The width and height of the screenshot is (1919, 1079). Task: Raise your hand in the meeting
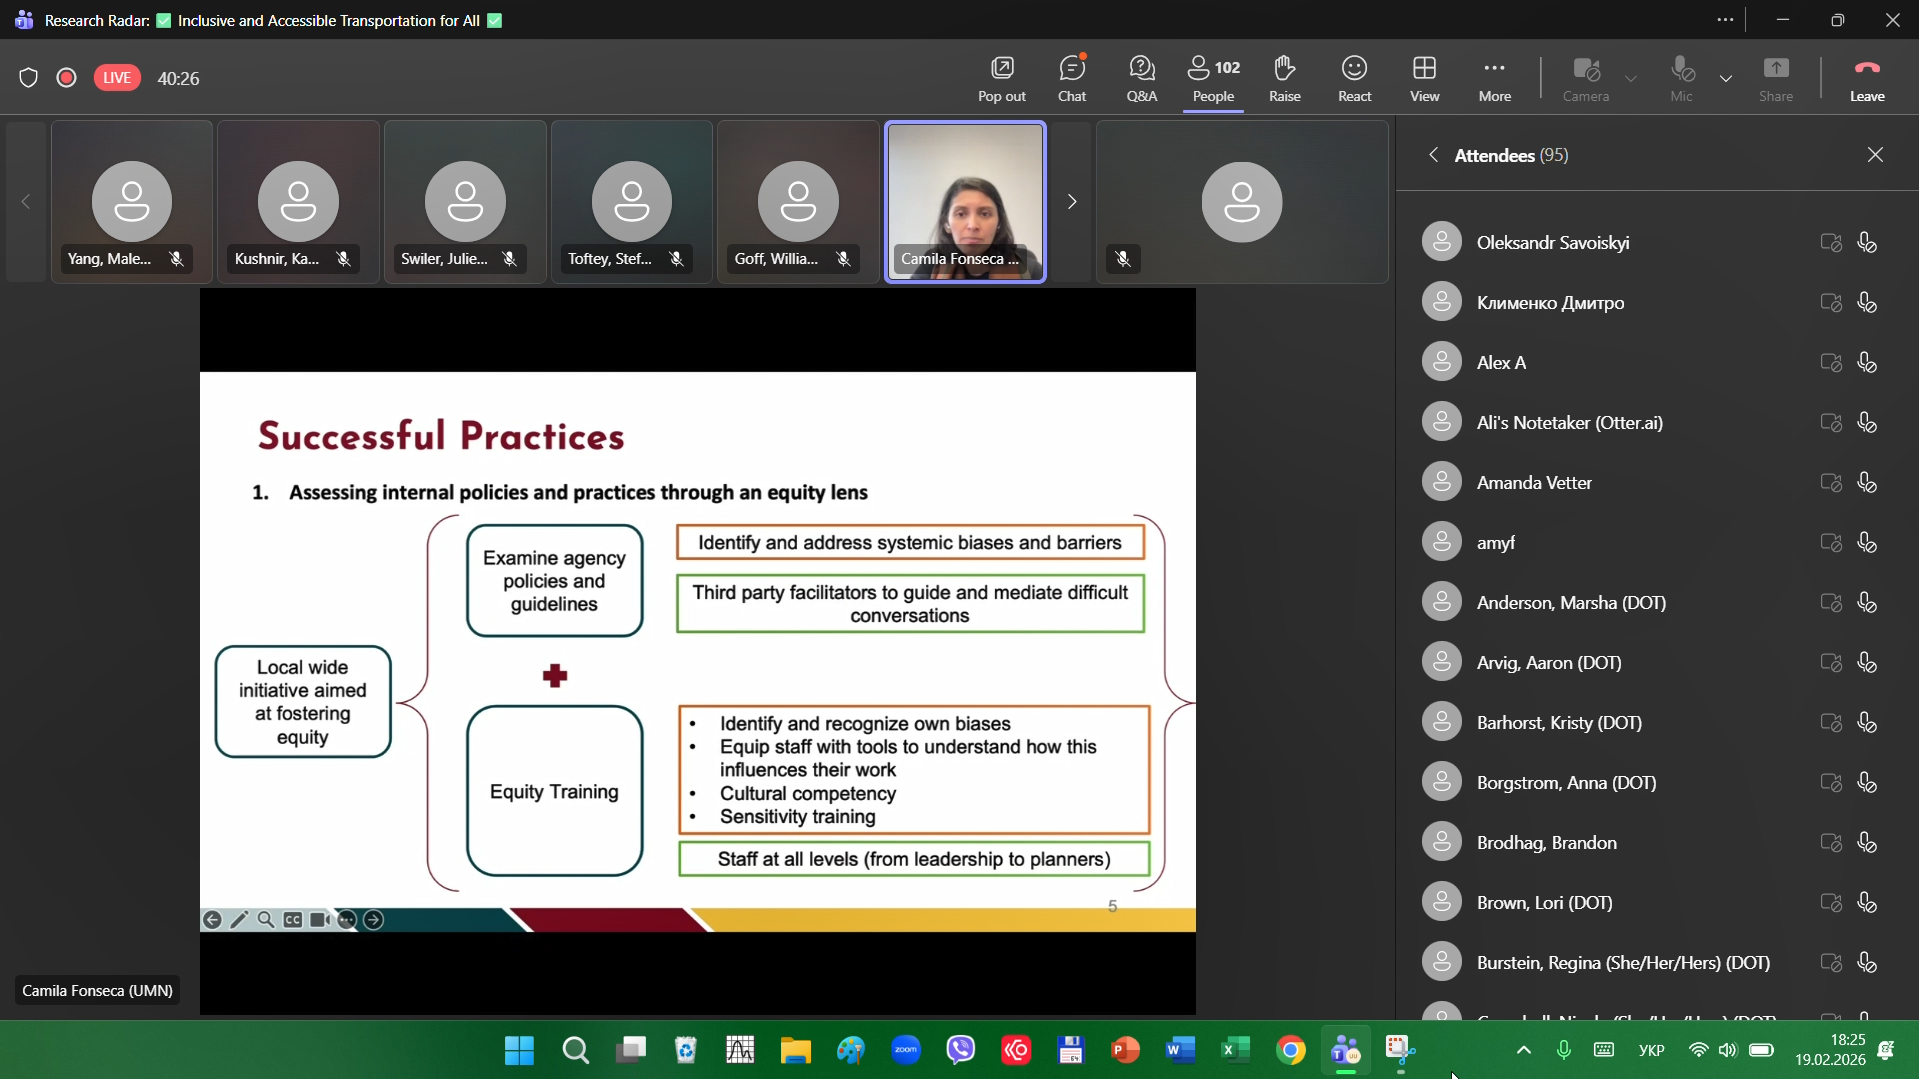click(x=1284, y=78)
